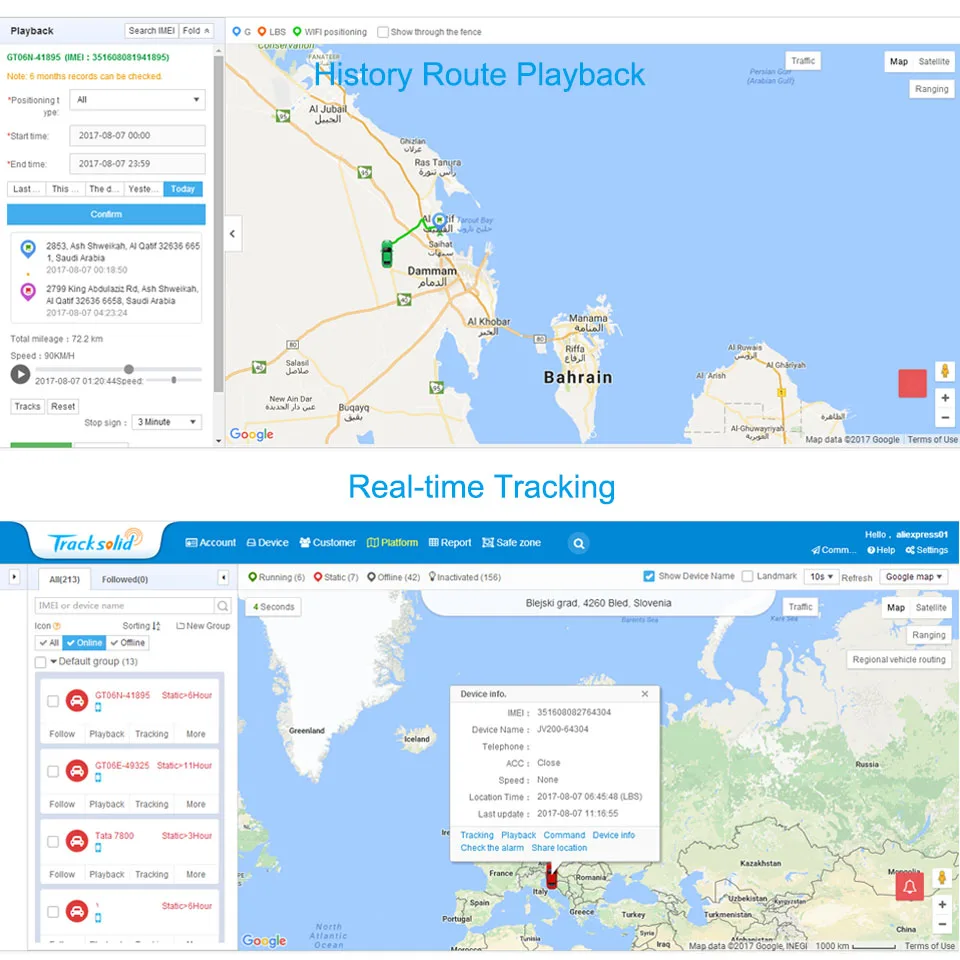Viewport: 960px width, 960px height.
Task: Click phone icon under GT06N-41895
Action: pos(98,707)
